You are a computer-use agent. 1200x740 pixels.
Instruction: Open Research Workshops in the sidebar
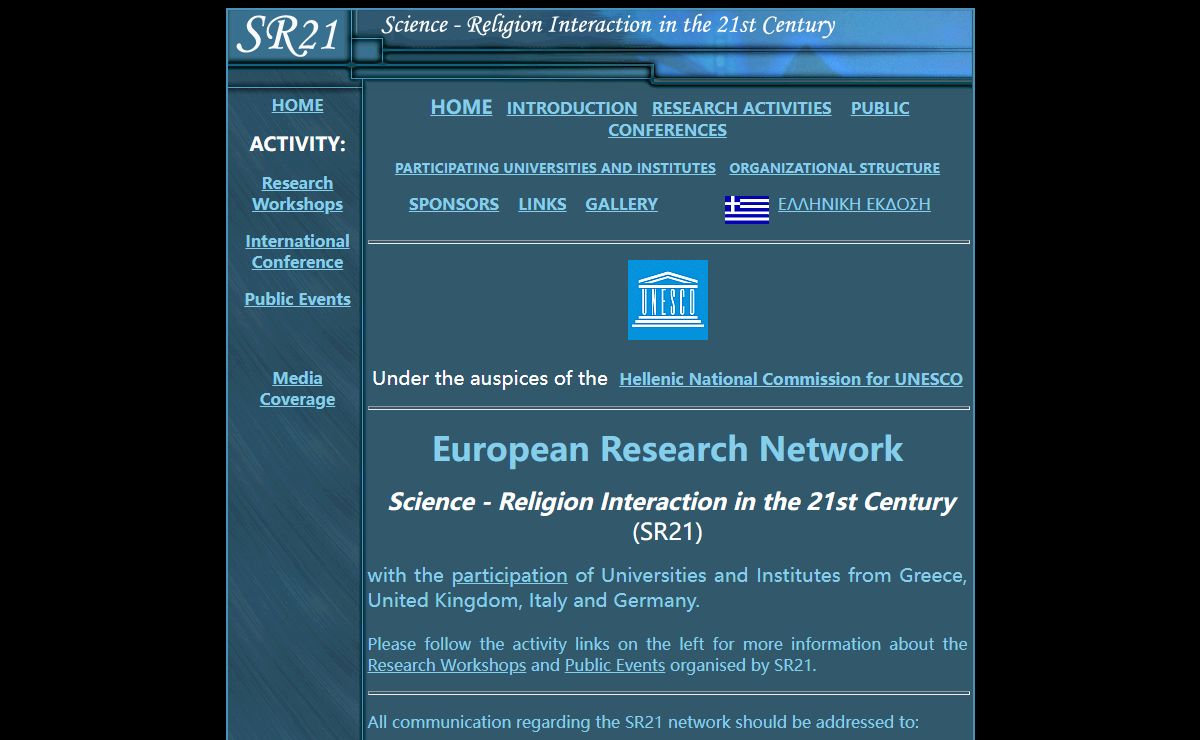tap(297, 194)
